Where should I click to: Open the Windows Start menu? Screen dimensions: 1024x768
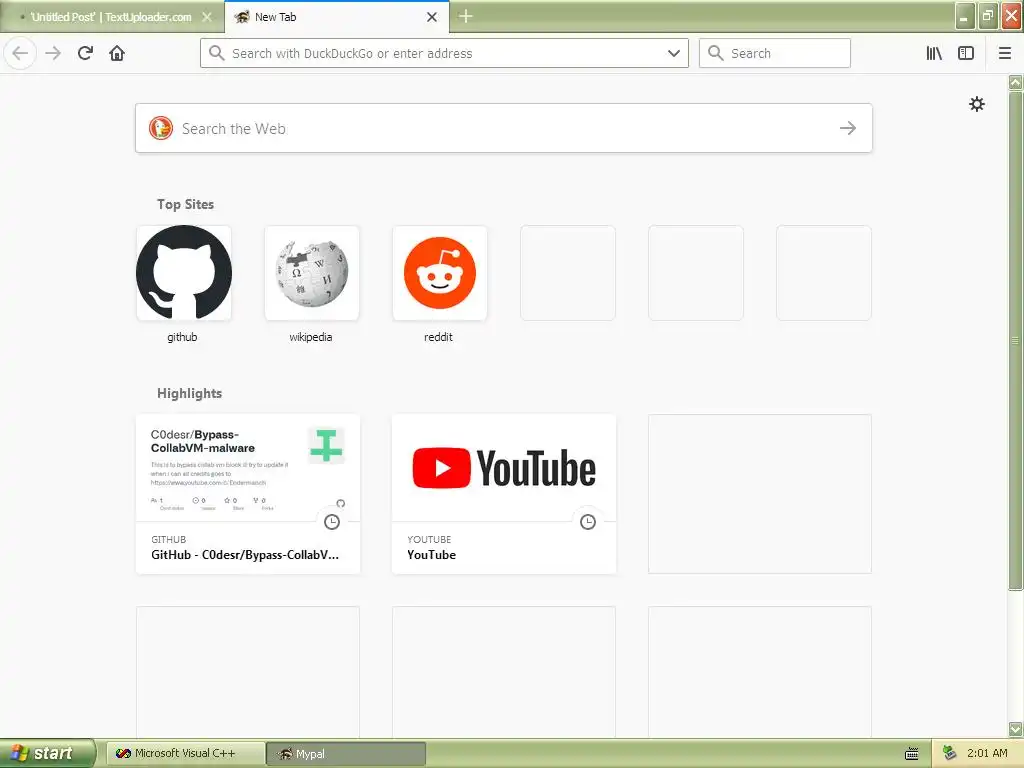(x=47, y=753)
